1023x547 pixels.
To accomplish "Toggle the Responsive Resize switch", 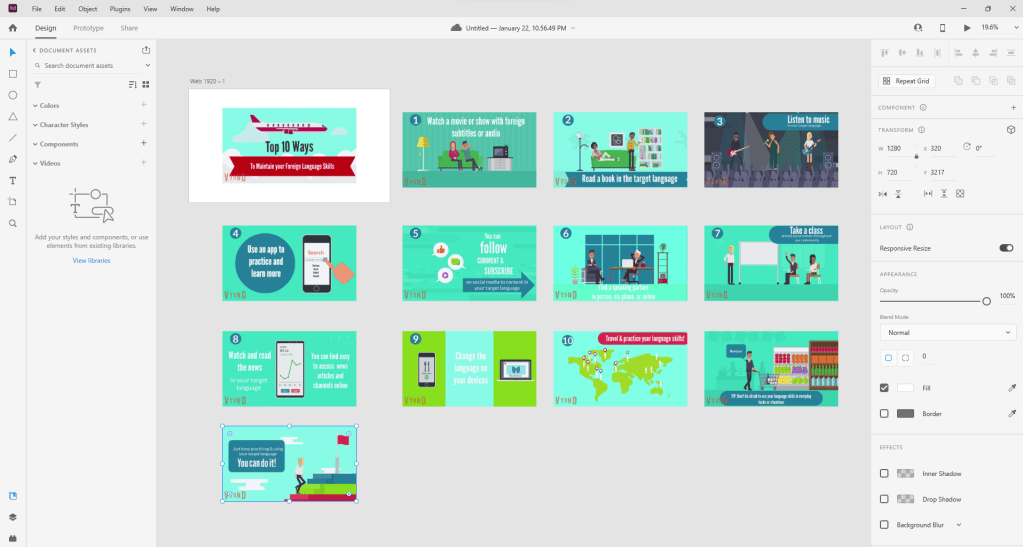I will (1005, 248).
